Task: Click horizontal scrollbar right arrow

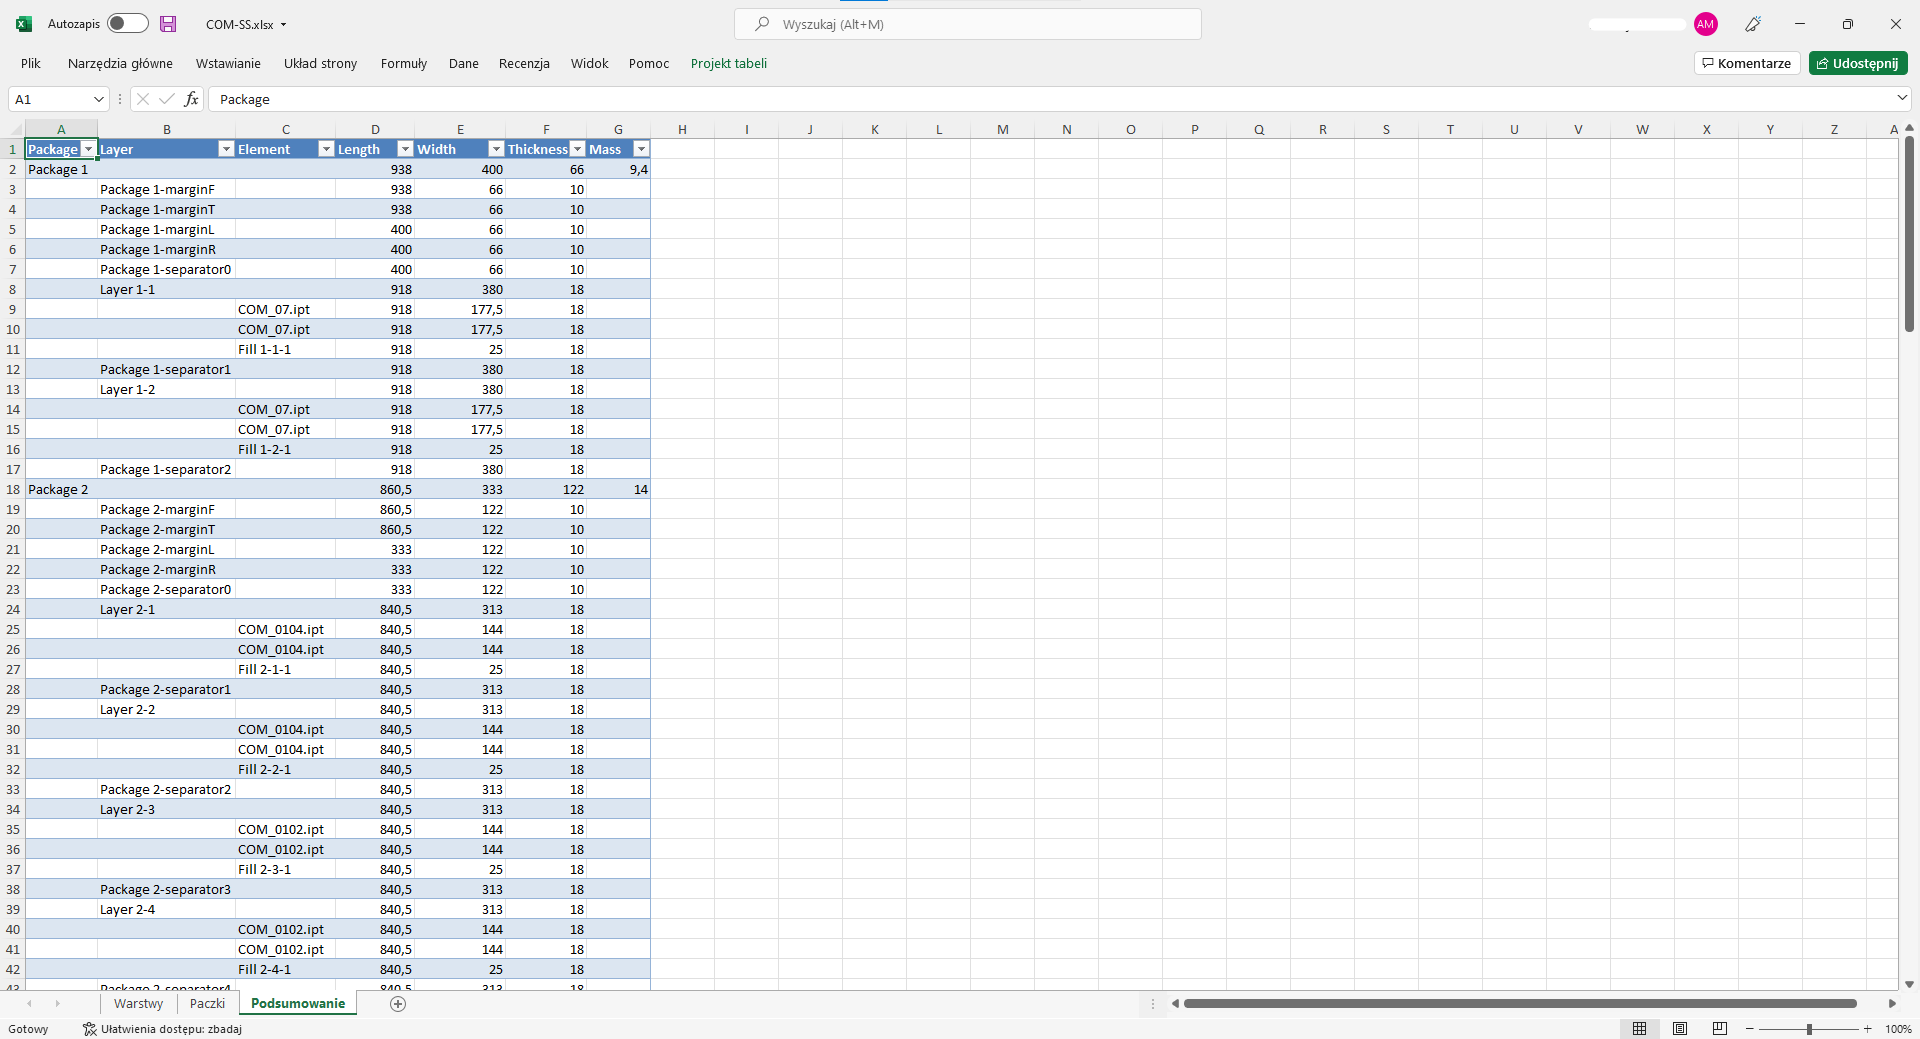Action: click(1892, 1004)
